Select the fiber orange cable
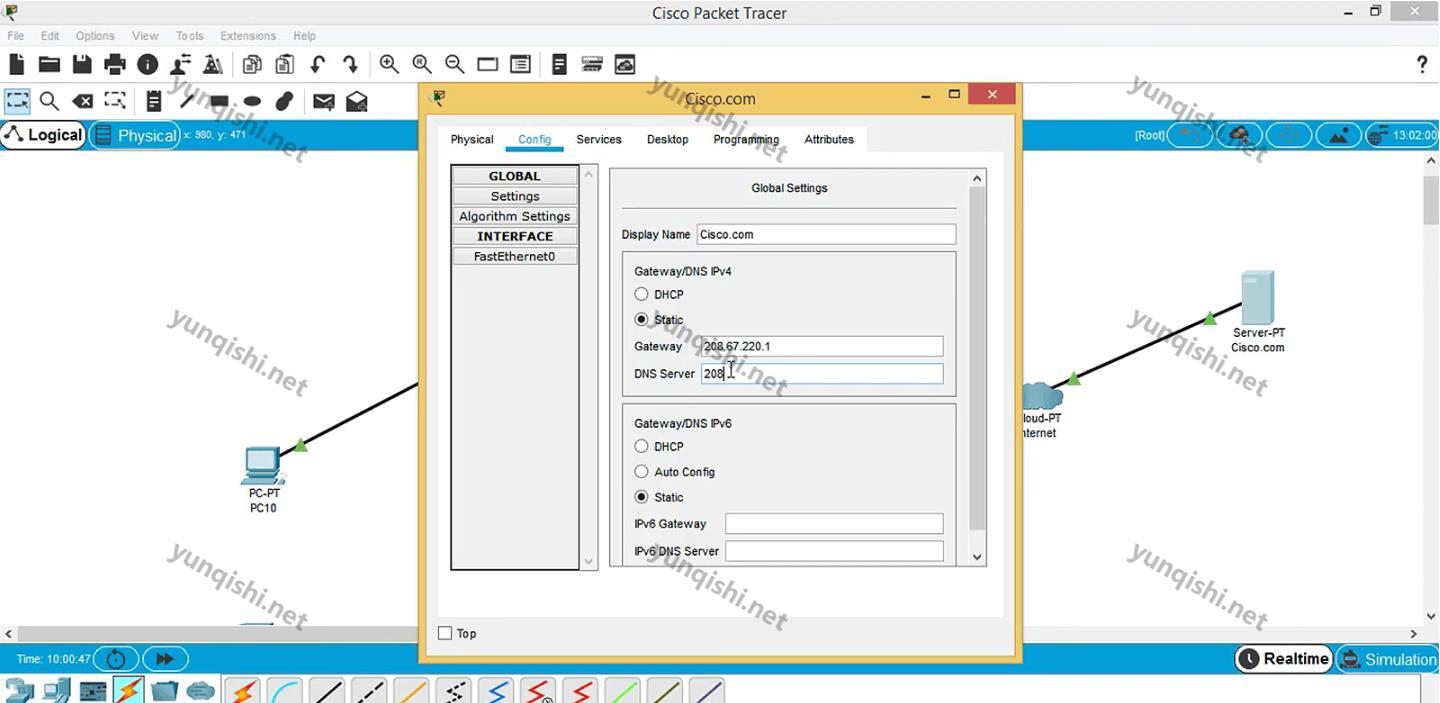Image resolution: width=1440 pixels, height=703 pixels. coord(411,690)
